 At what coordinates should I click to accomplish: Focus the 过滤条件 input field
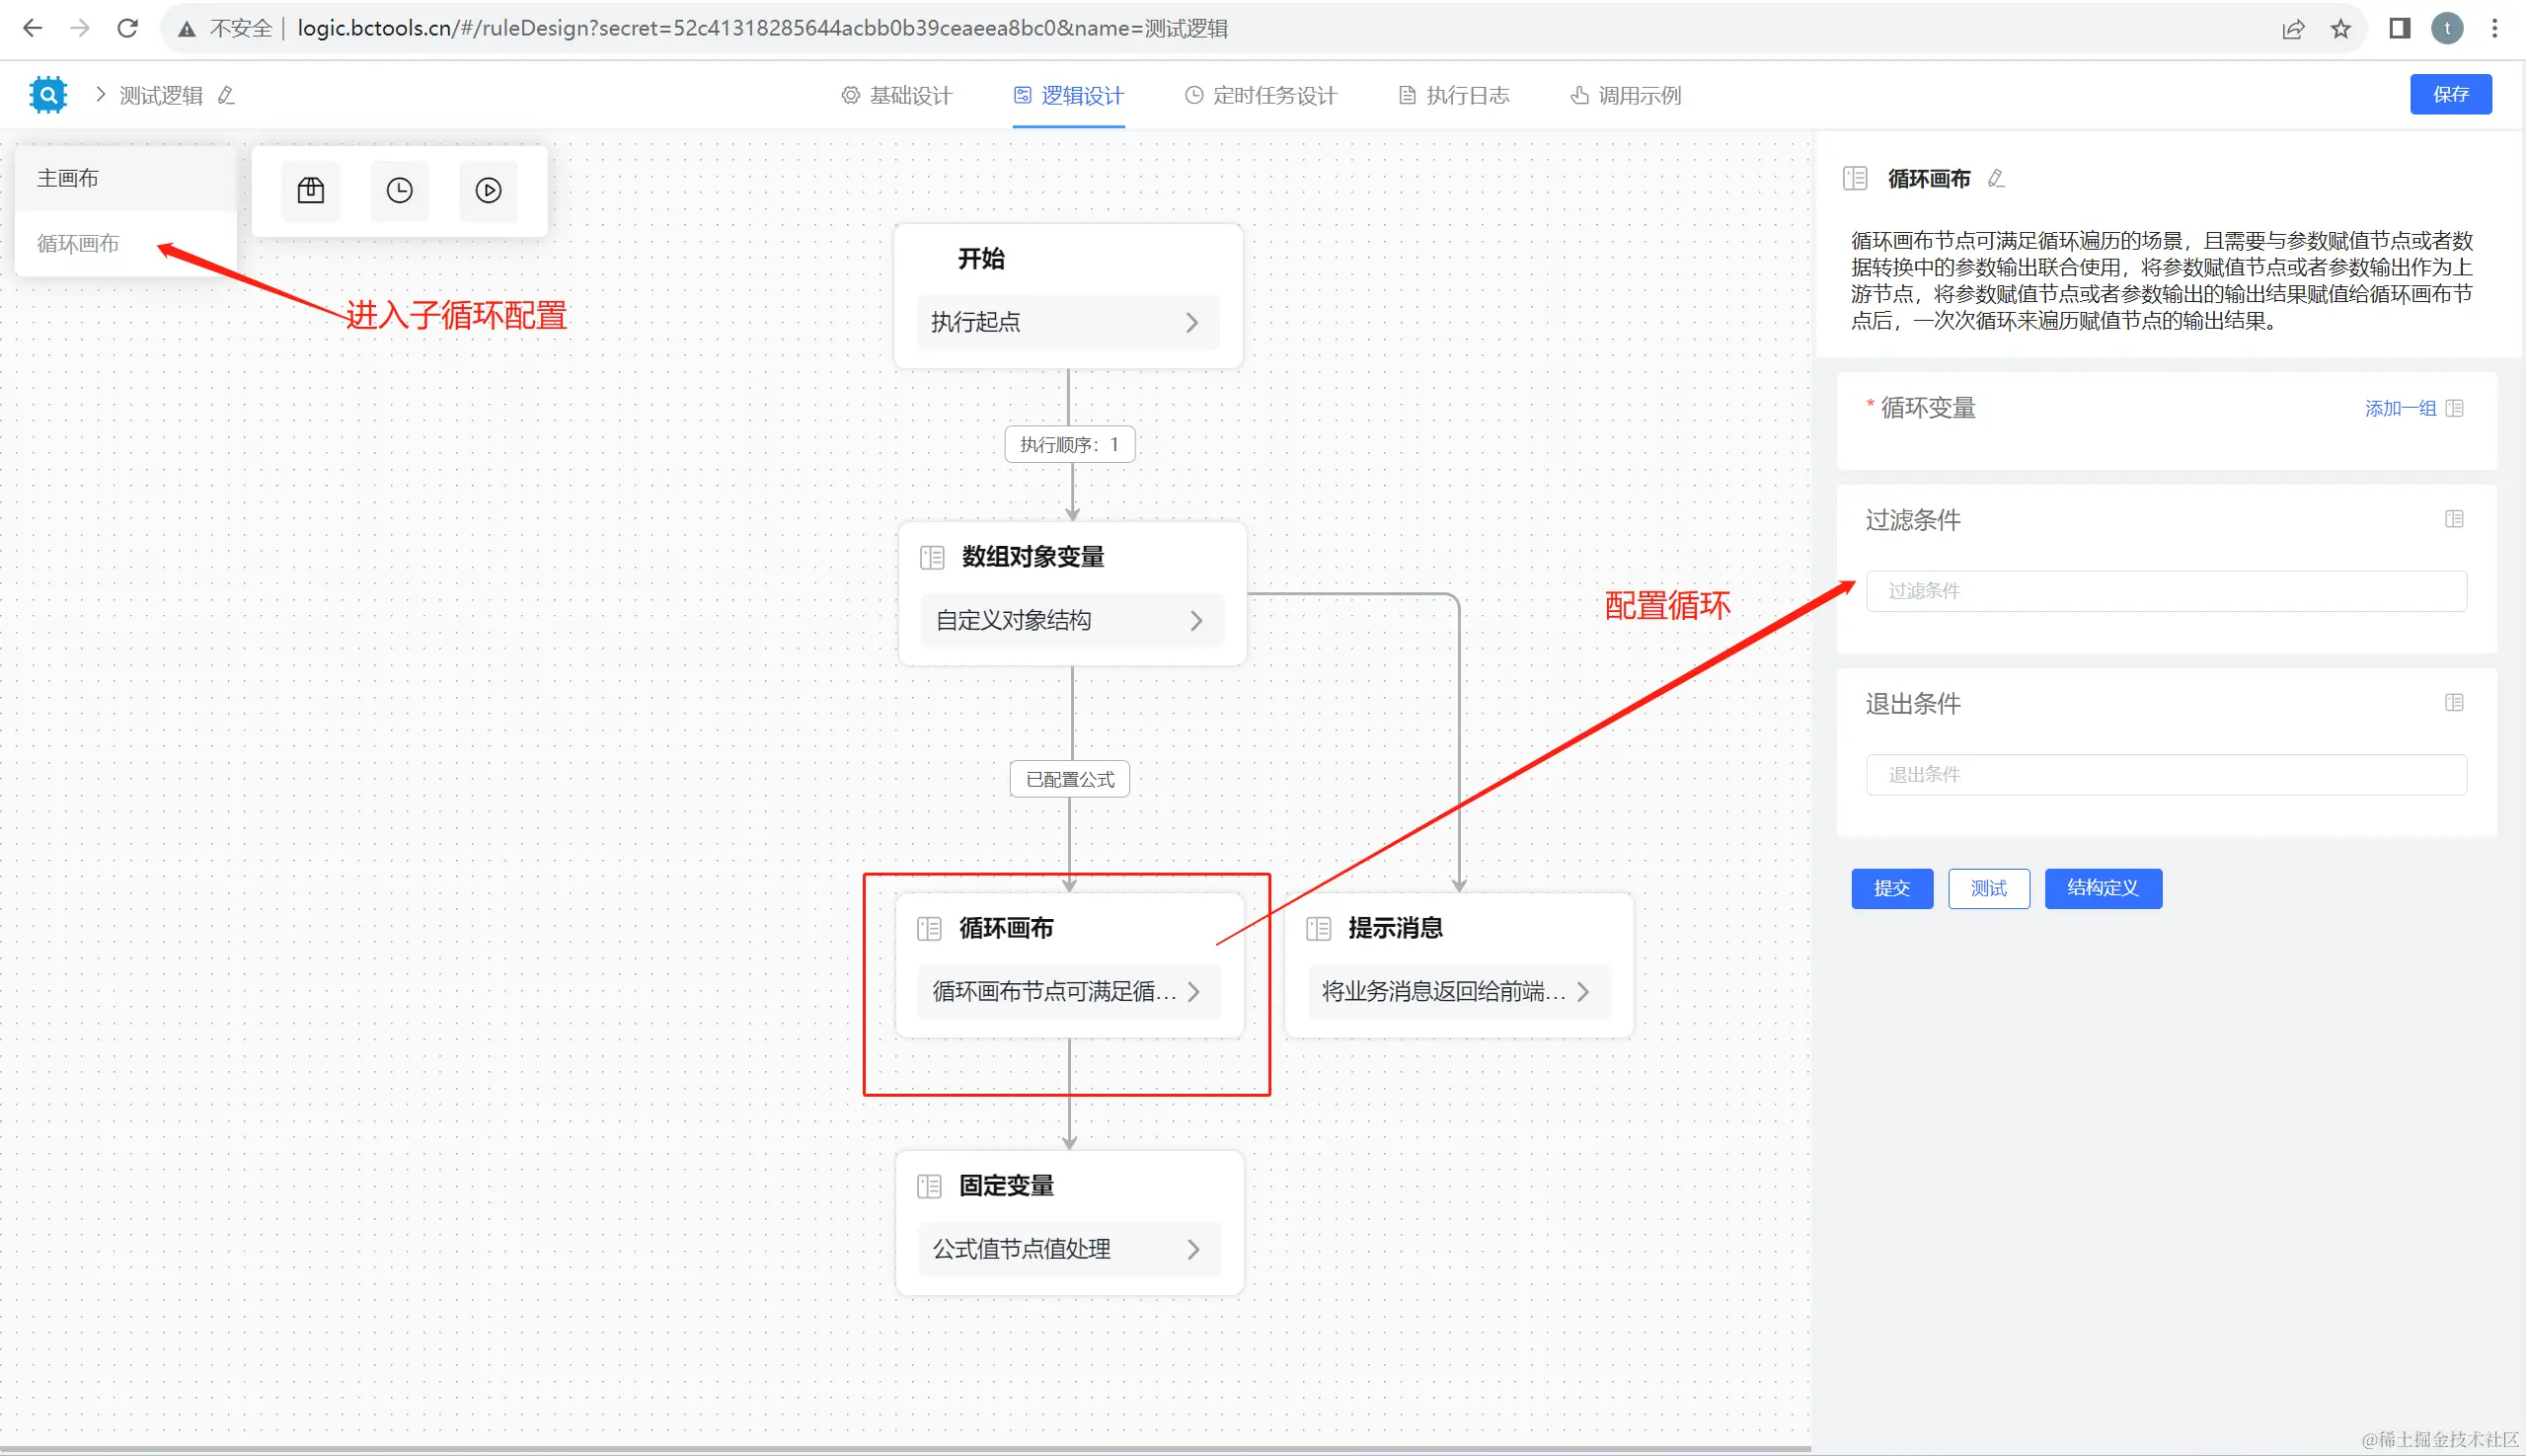(2165, 591)
